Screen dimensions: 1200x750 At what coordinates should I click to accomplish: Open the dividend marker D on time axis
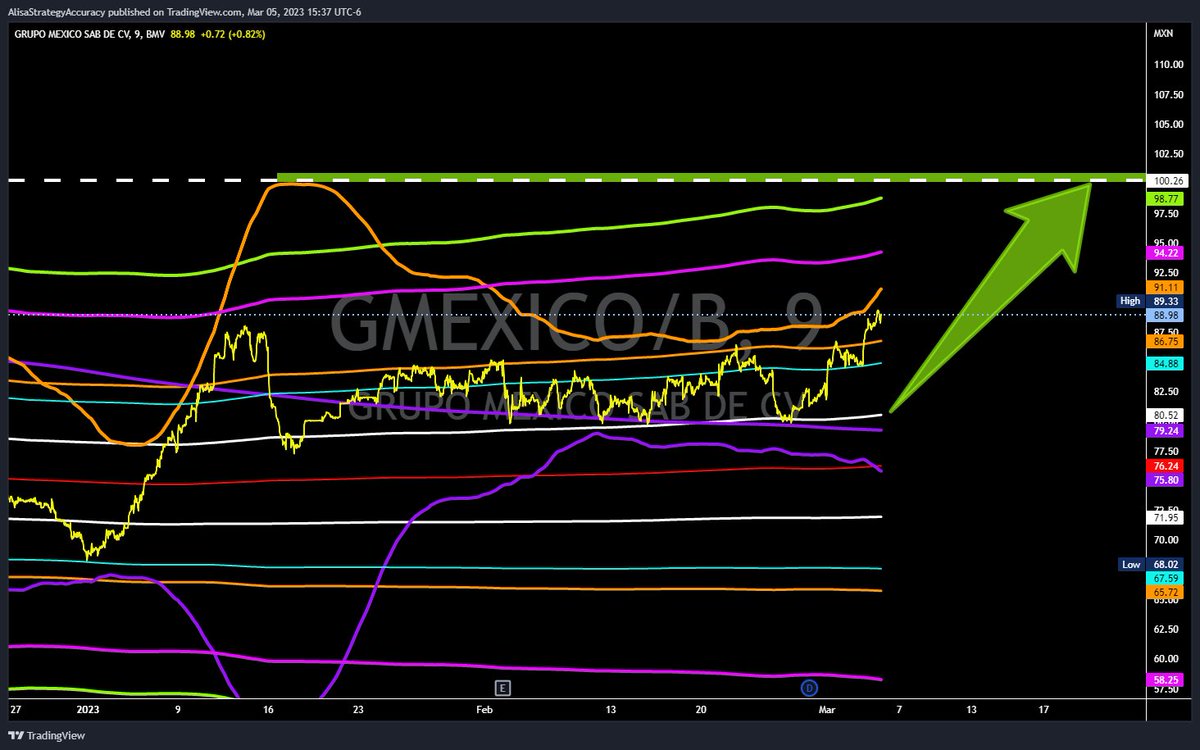tap(807, 687)
